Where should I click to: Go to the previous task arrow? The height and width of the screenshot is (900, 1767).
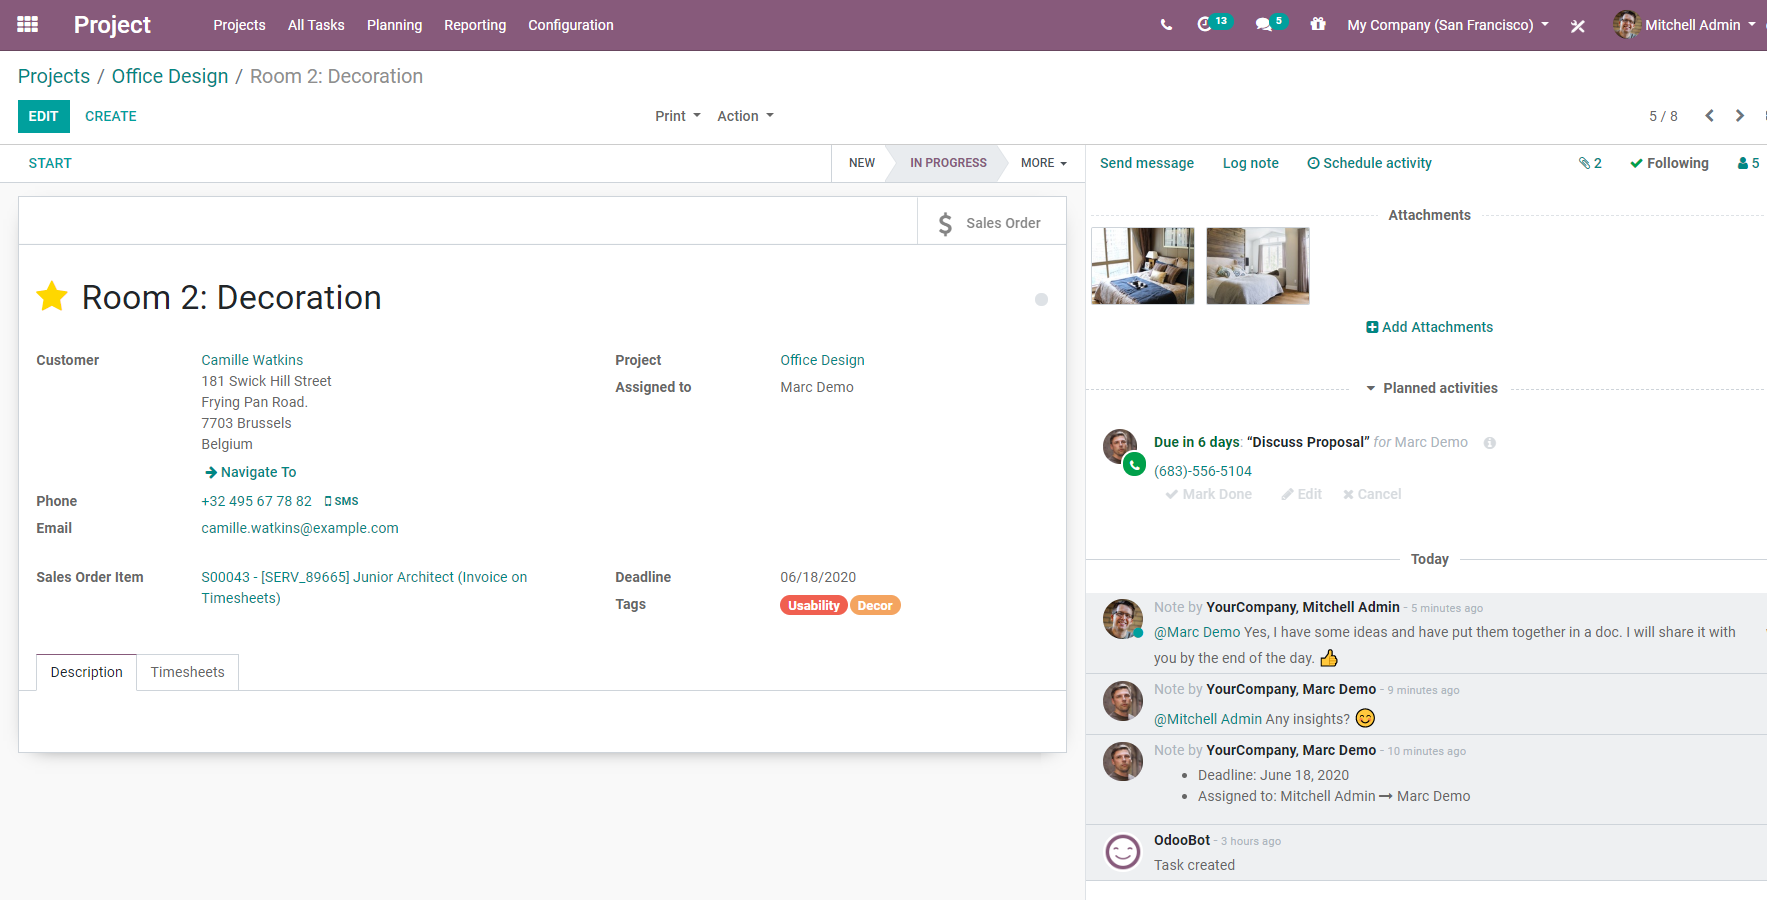[x=1710, y=116]
